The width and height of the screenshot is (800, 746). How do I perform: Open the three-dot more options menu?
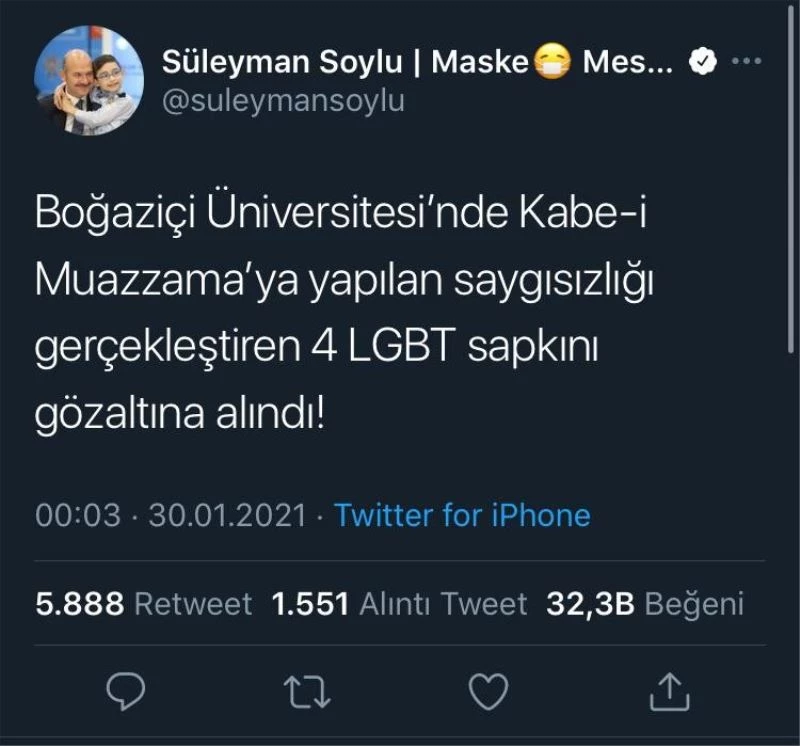[x=747, y=63]
